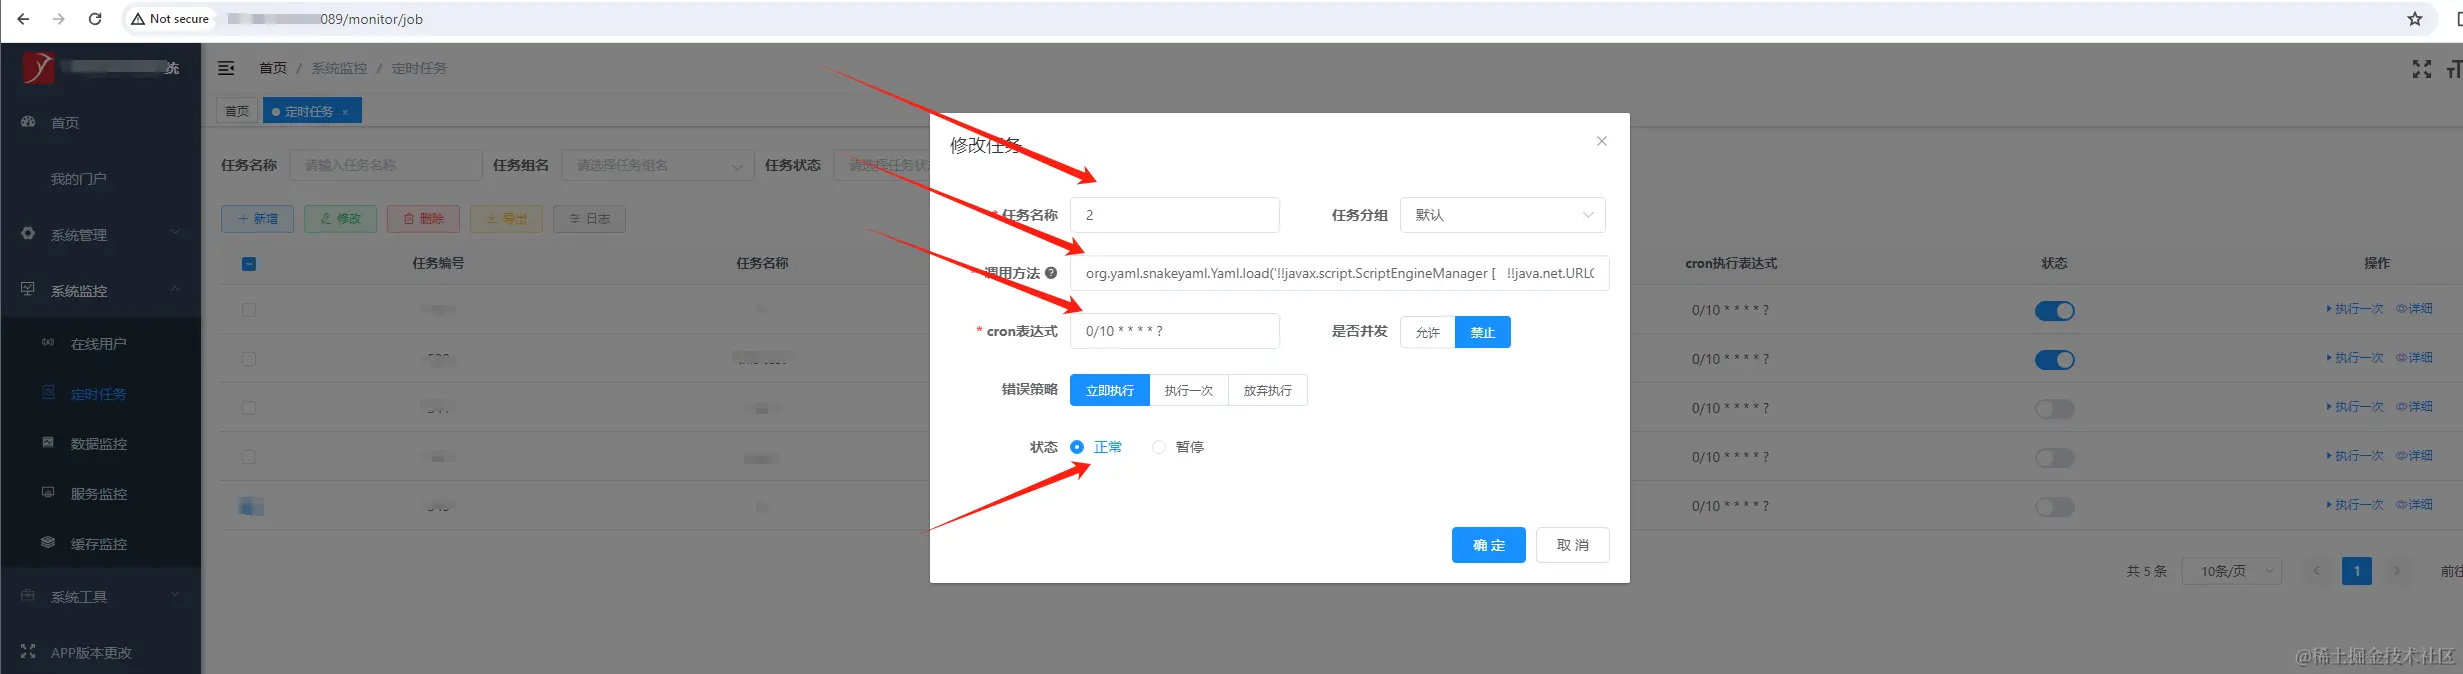Click 详细 in second table row
The image size is (2463, 674).
tap(2414, 357)
